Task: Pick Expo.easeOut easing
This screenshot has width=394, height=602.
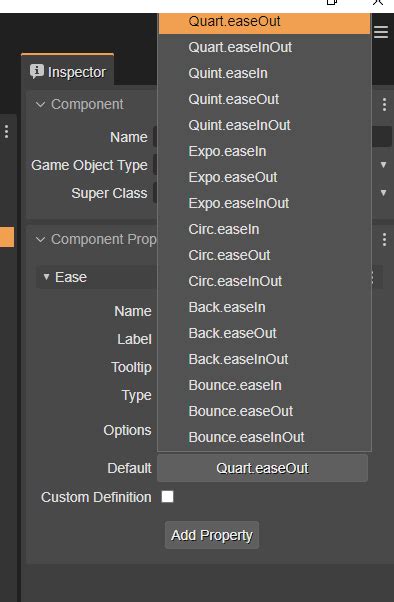Action: click(264, 177)
